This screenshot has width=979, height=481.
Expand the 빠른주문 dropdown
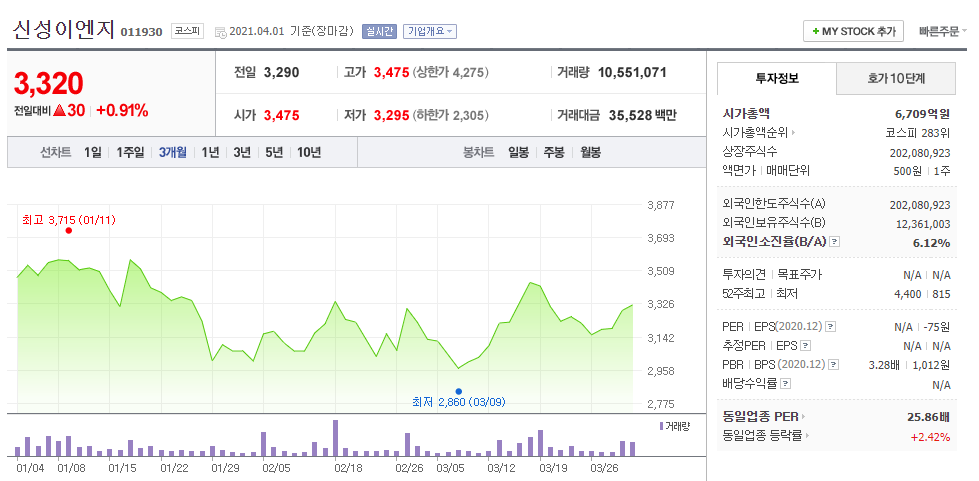point(943,31)
